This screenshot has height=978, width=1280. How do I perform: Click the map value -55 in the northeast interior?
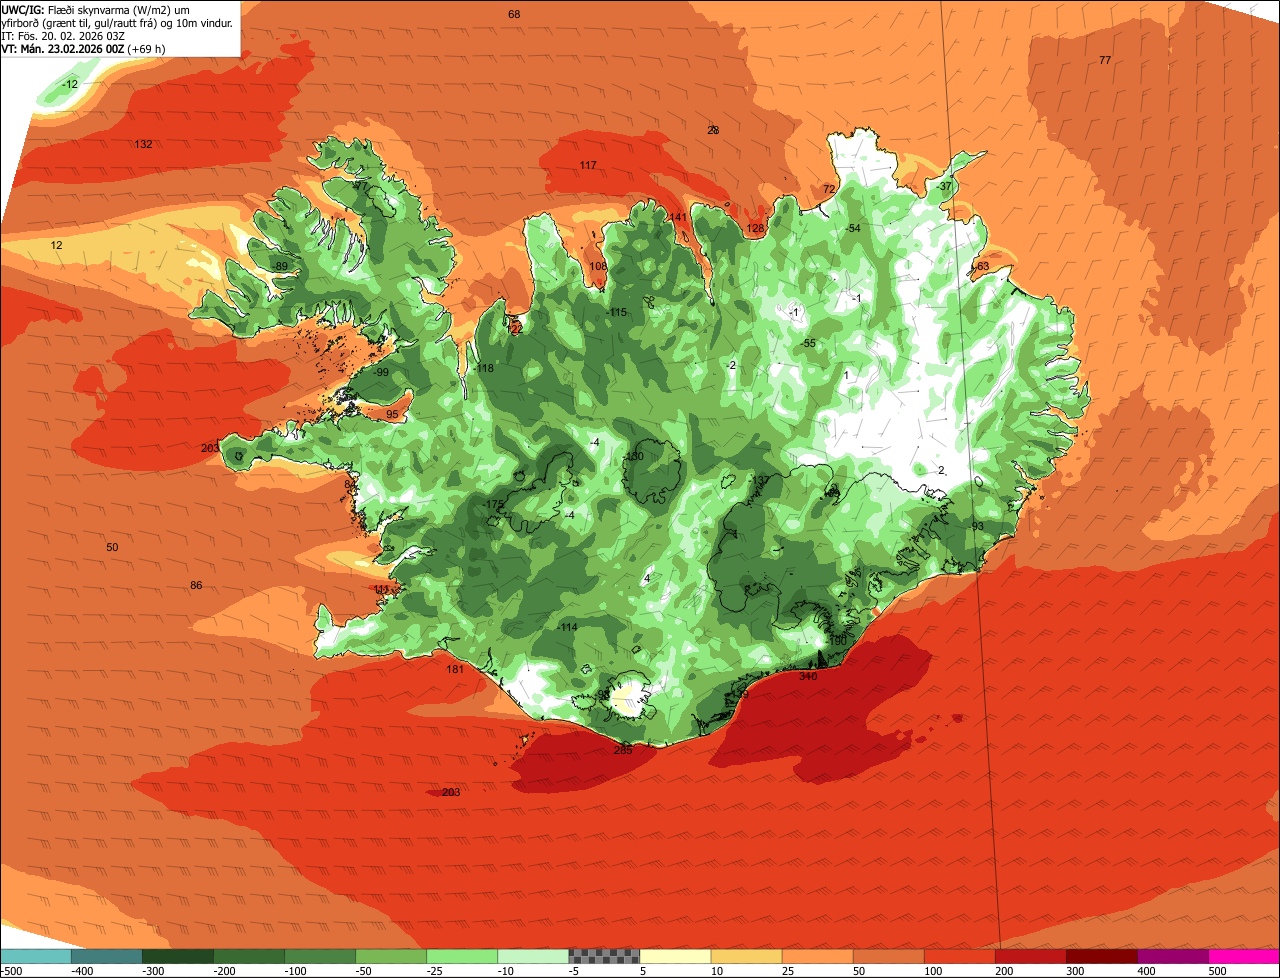coord(808,343)
